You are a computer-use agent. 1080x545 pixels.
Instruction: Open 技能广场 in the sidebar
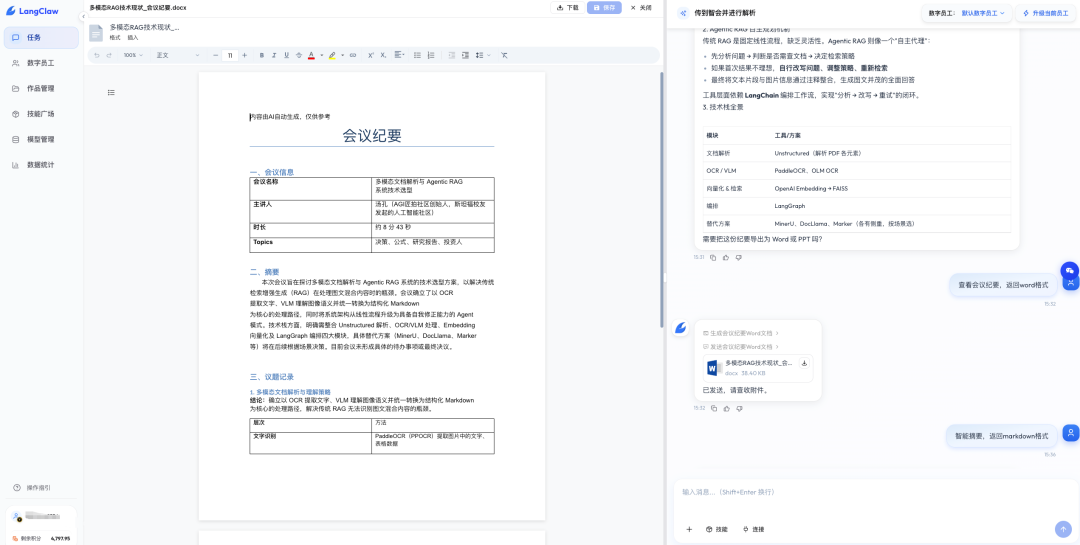pyautogui.click(x=41, y=114)
